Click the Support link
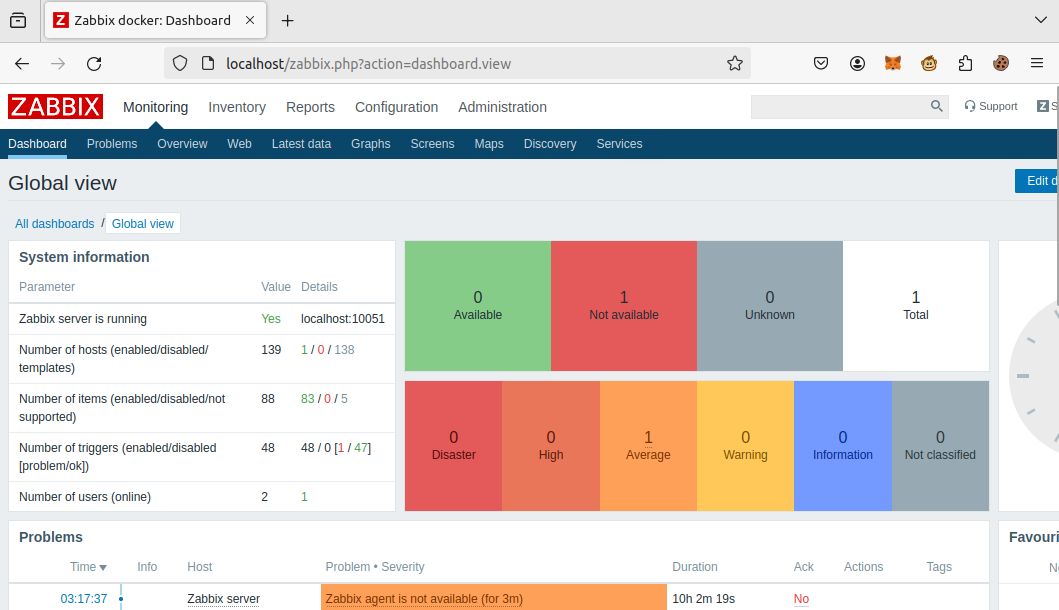The image size is (1059, 610). pos(991,106)
